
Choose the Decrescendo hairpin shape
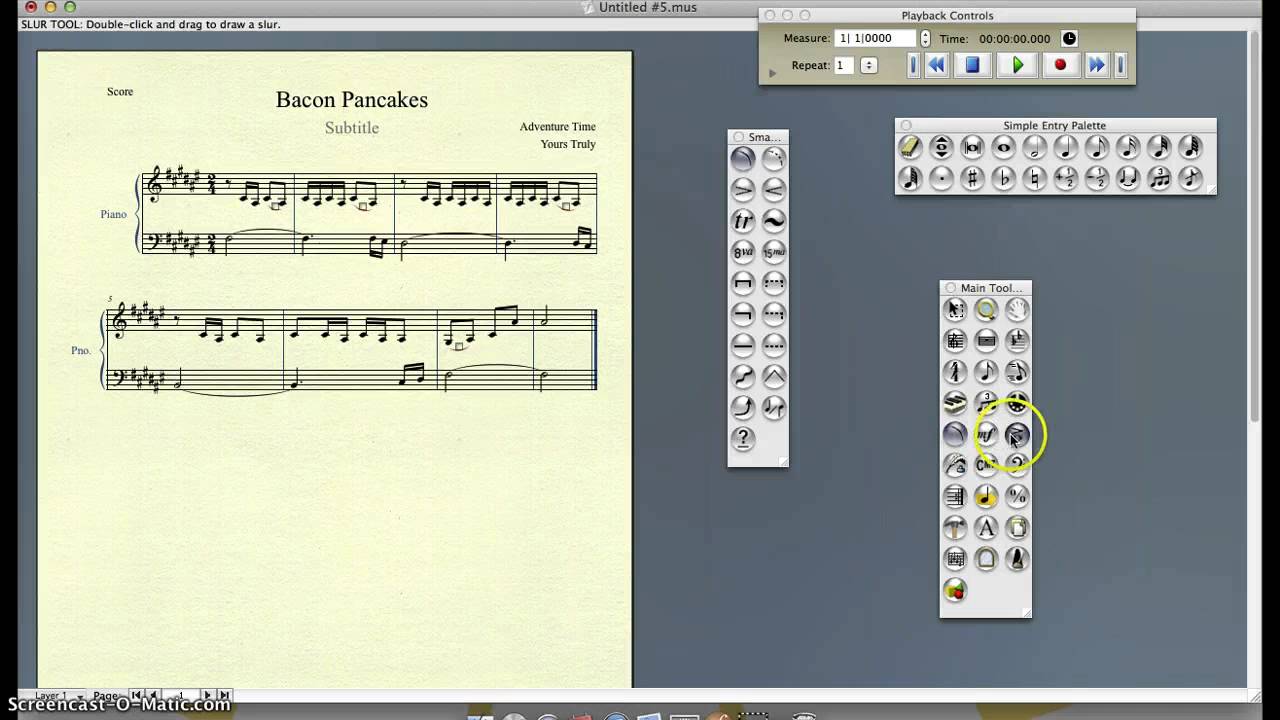(743, 189)
